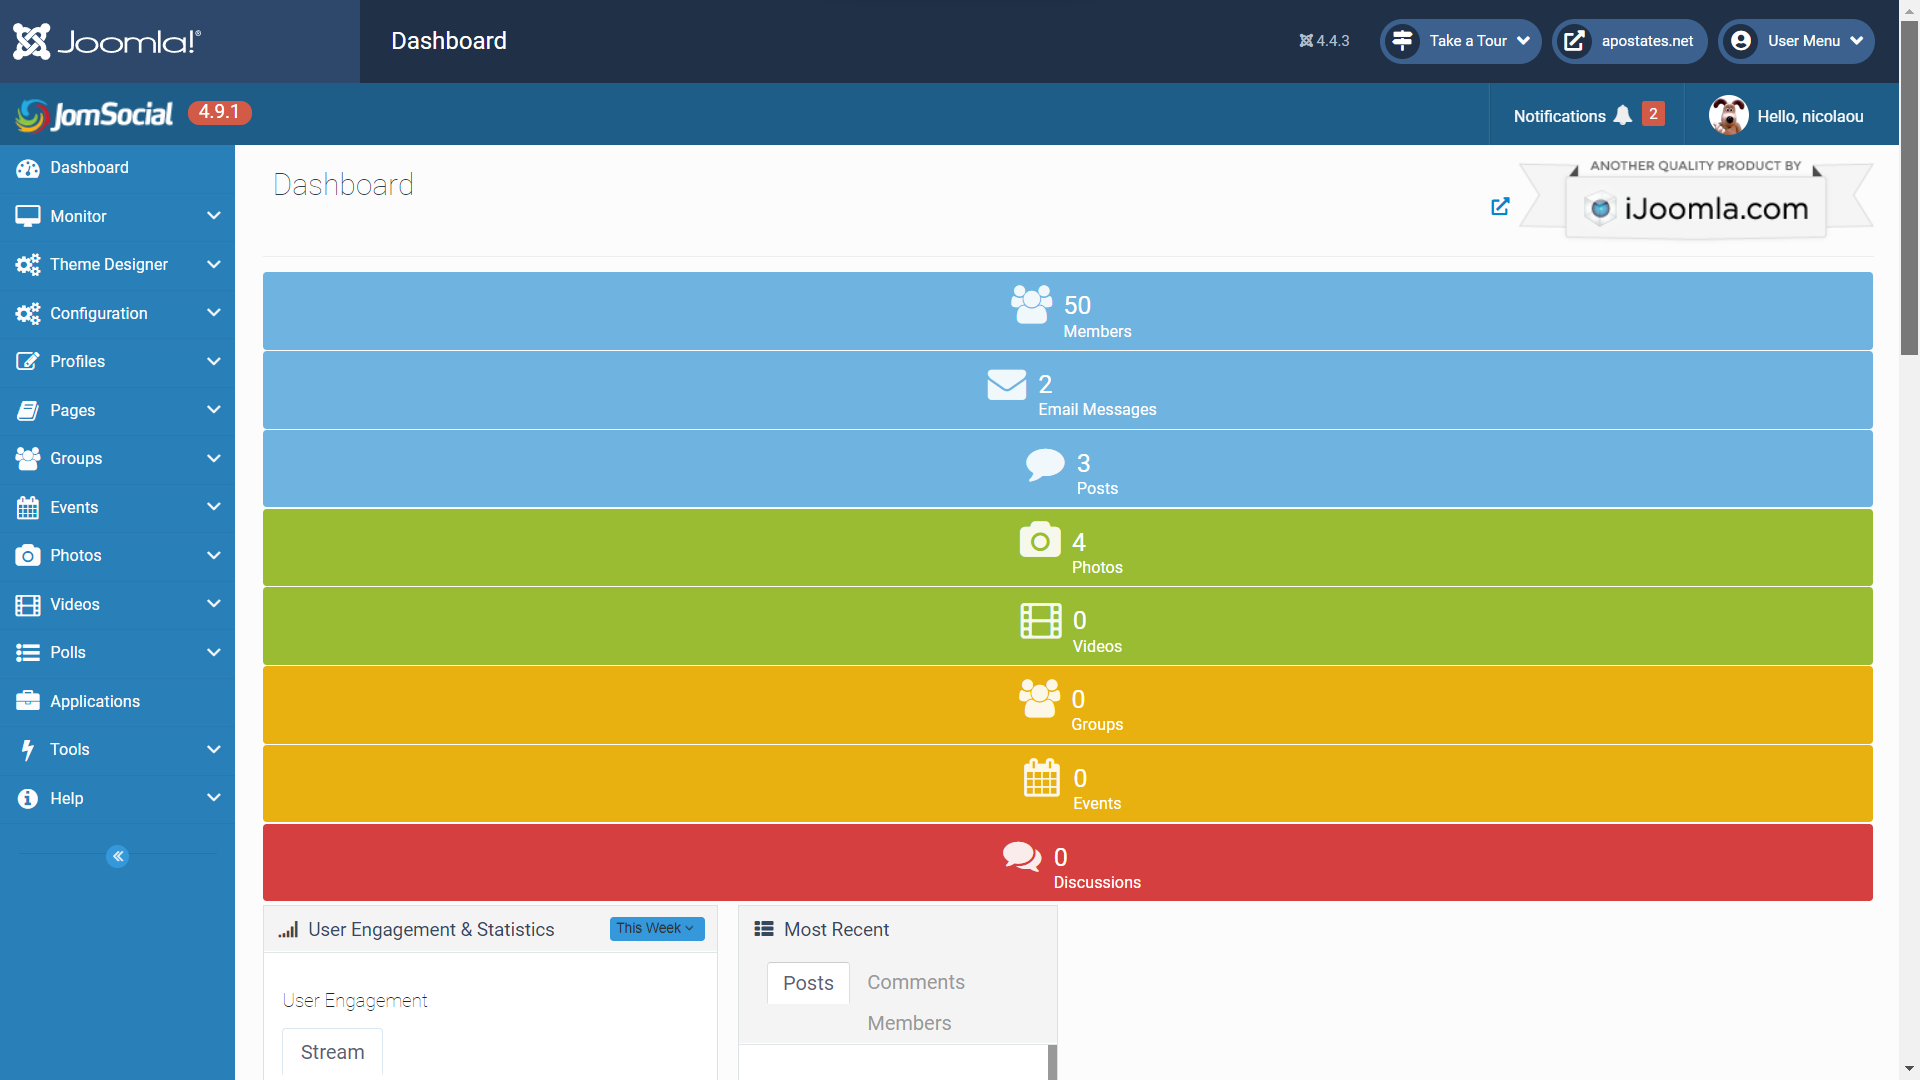The width and height of the screenshot is (1920, 1080).
Task: Visit the apostates.net site link
Action: [1630, 41]
